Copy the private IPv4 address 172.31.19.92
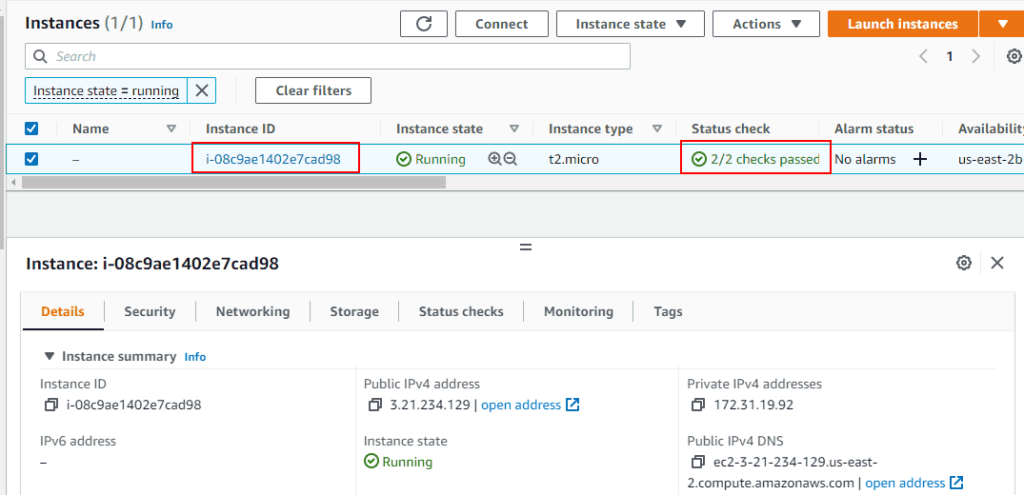 point(698,405)
